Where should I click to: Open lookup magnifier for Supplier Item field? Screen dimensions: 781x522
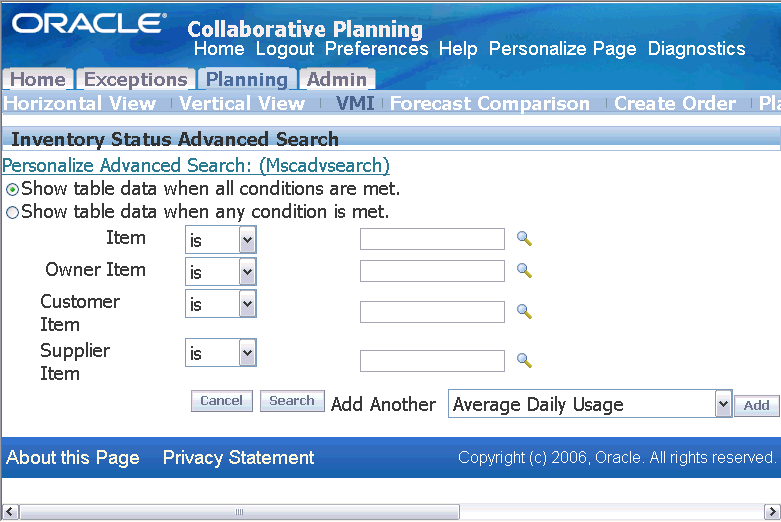pos(524,361)
